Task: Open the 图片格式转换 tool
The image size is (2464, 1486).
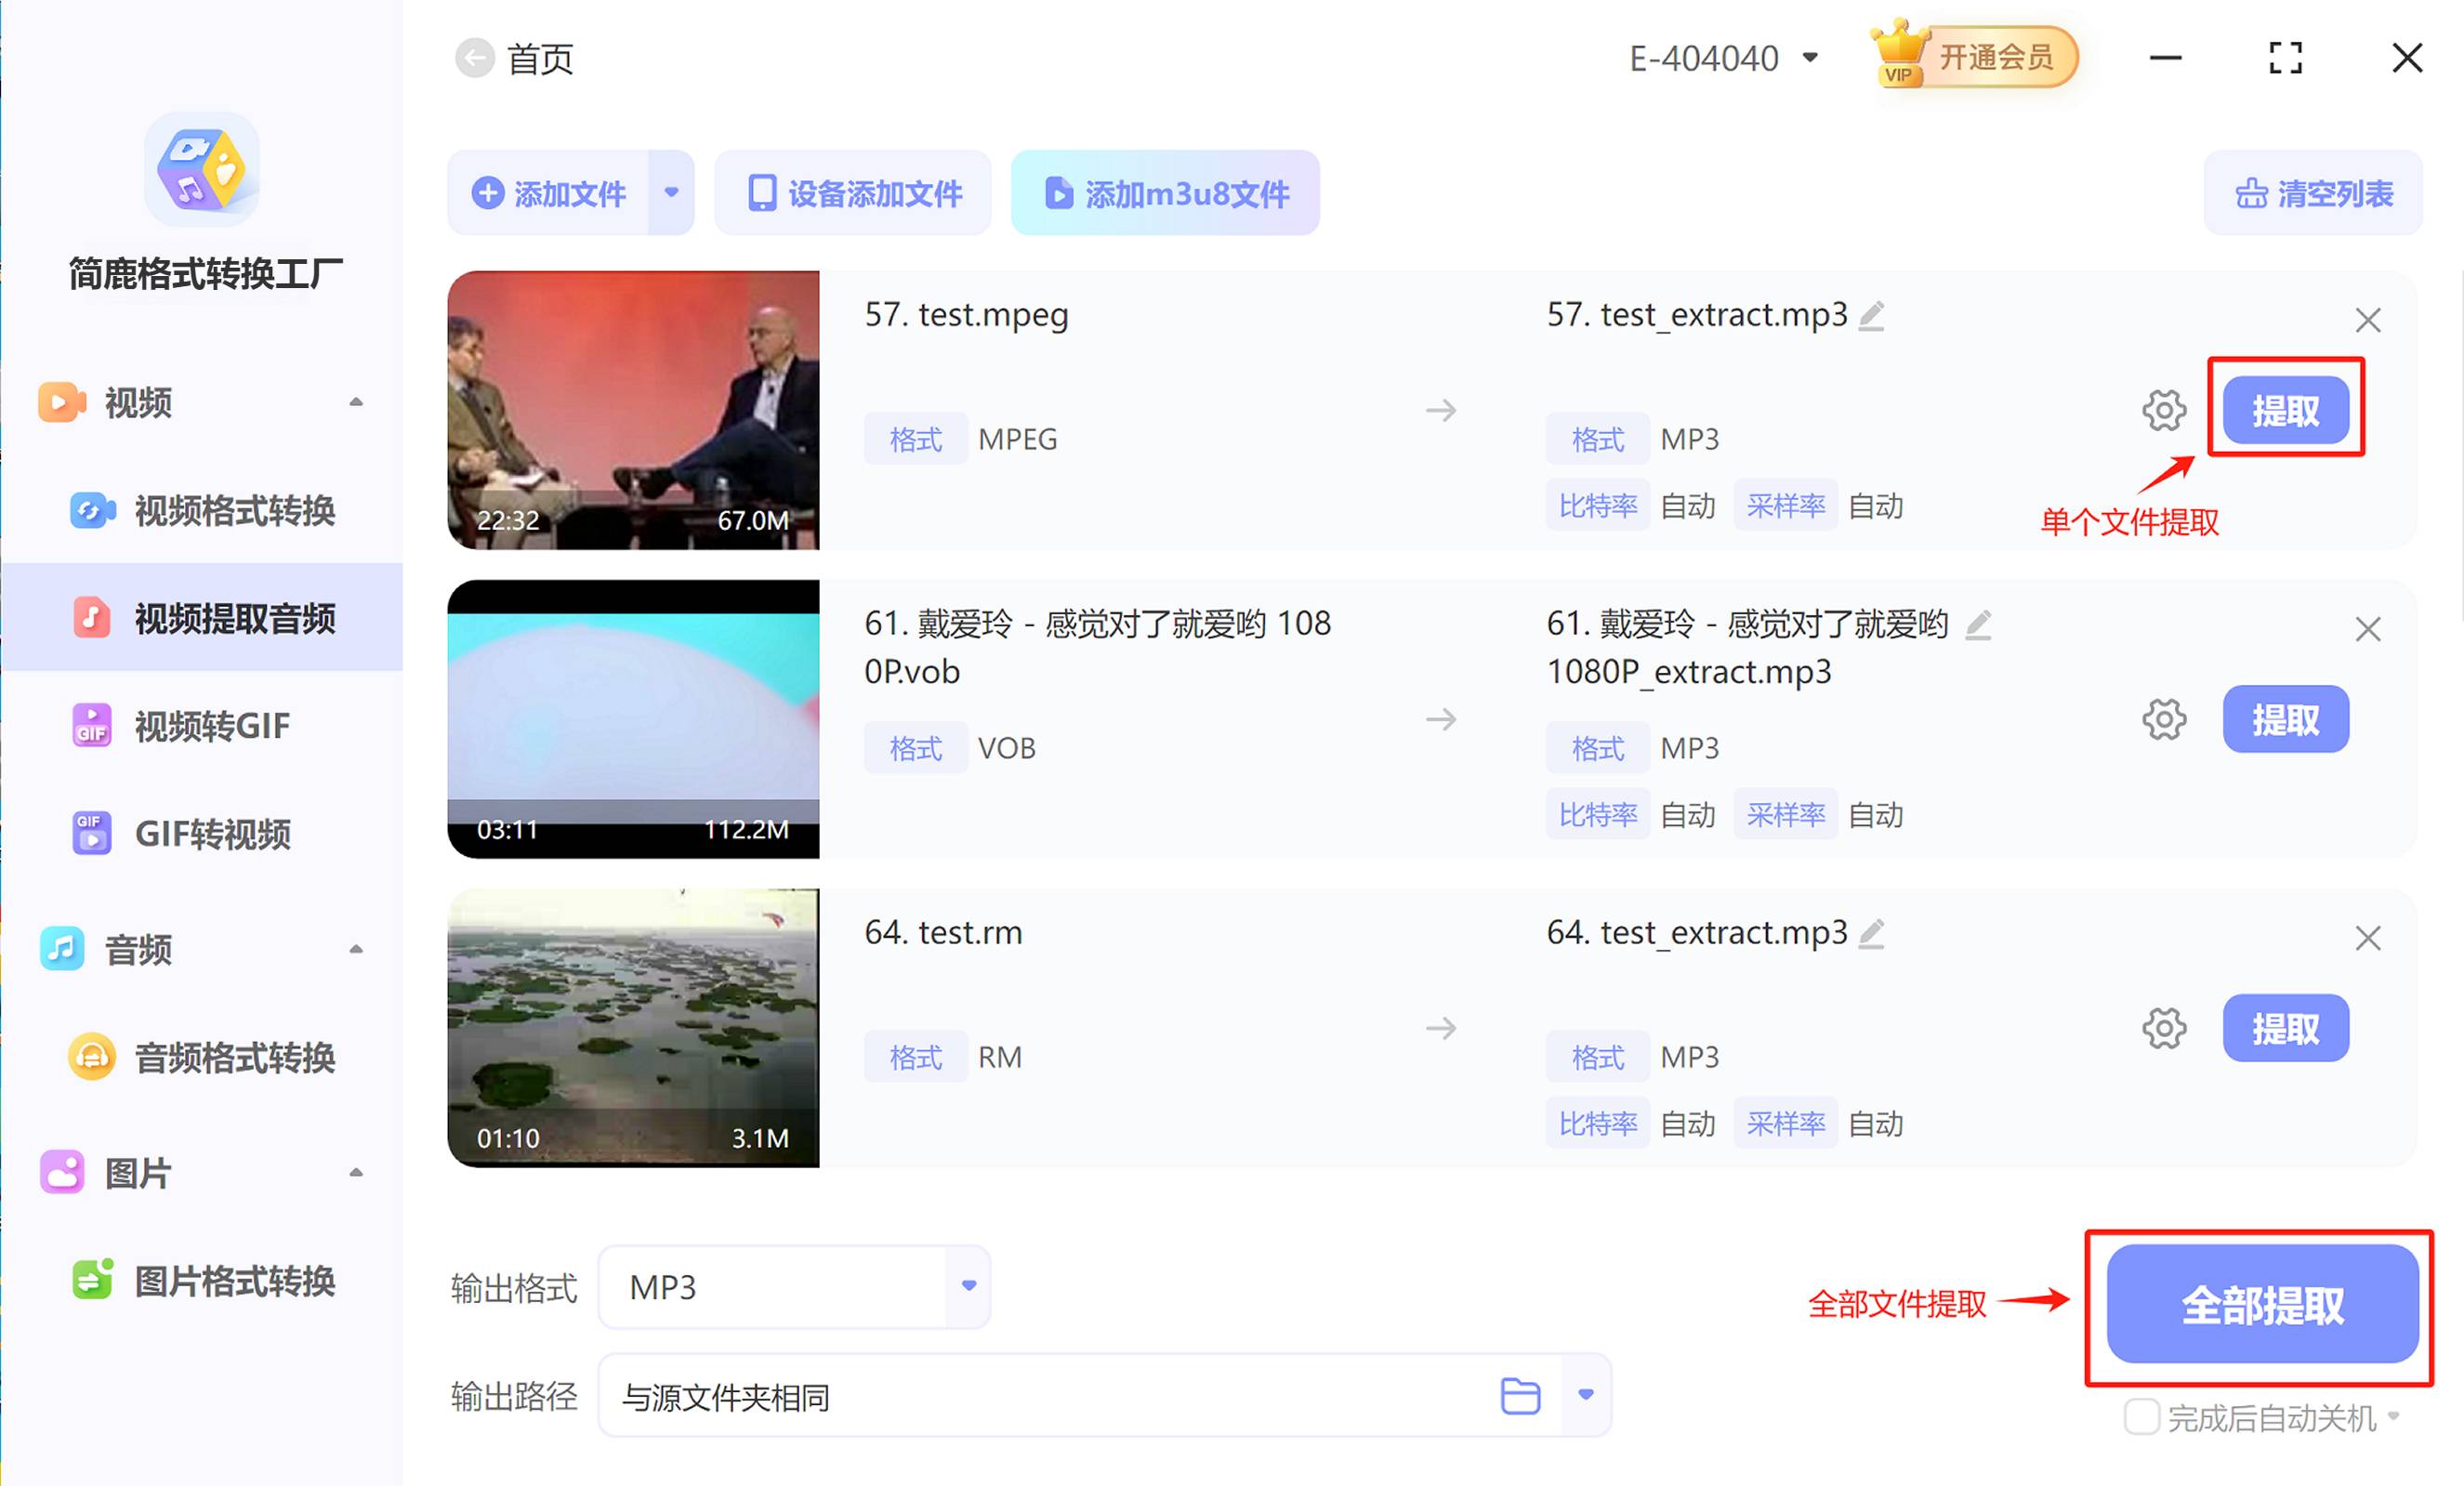Action: (234, 1282)
